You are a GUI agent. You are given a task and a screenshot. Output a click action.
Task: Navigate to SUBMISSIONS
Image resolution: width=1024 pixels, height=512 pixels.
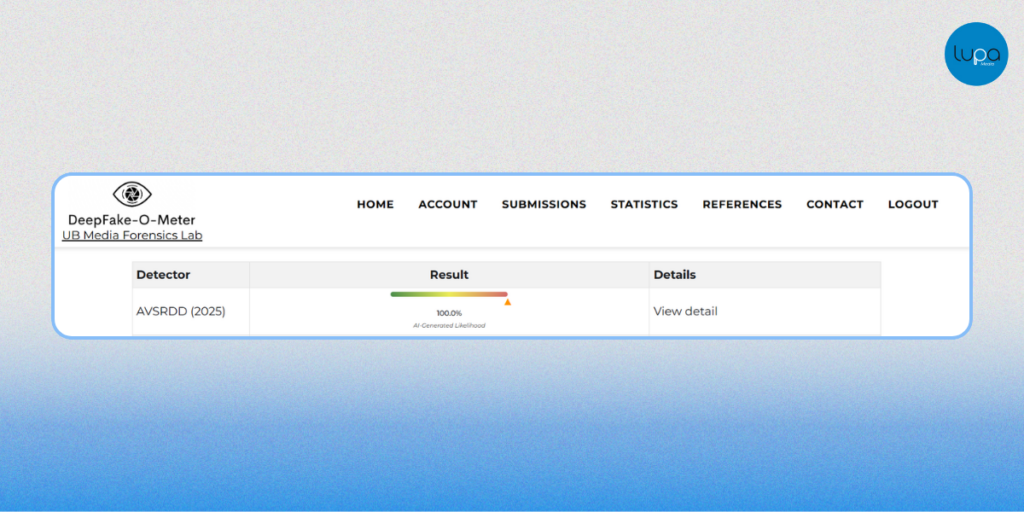[544, 204]
